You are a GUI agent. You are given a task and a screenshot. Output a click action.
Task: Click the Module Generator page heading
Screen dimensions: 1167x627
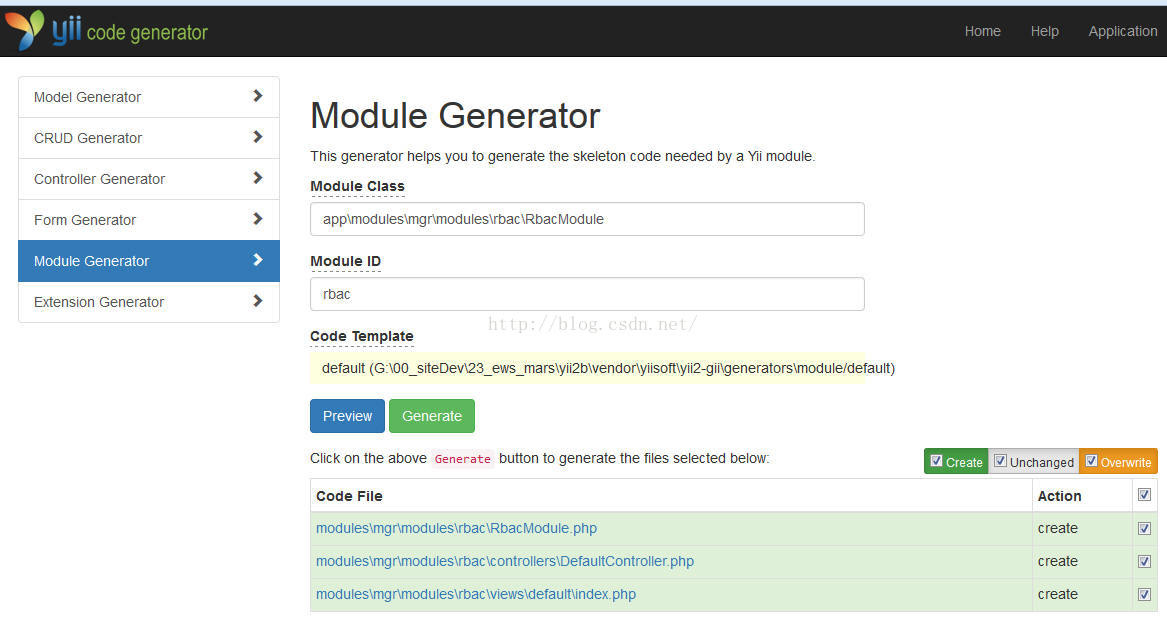pos(455,115)
